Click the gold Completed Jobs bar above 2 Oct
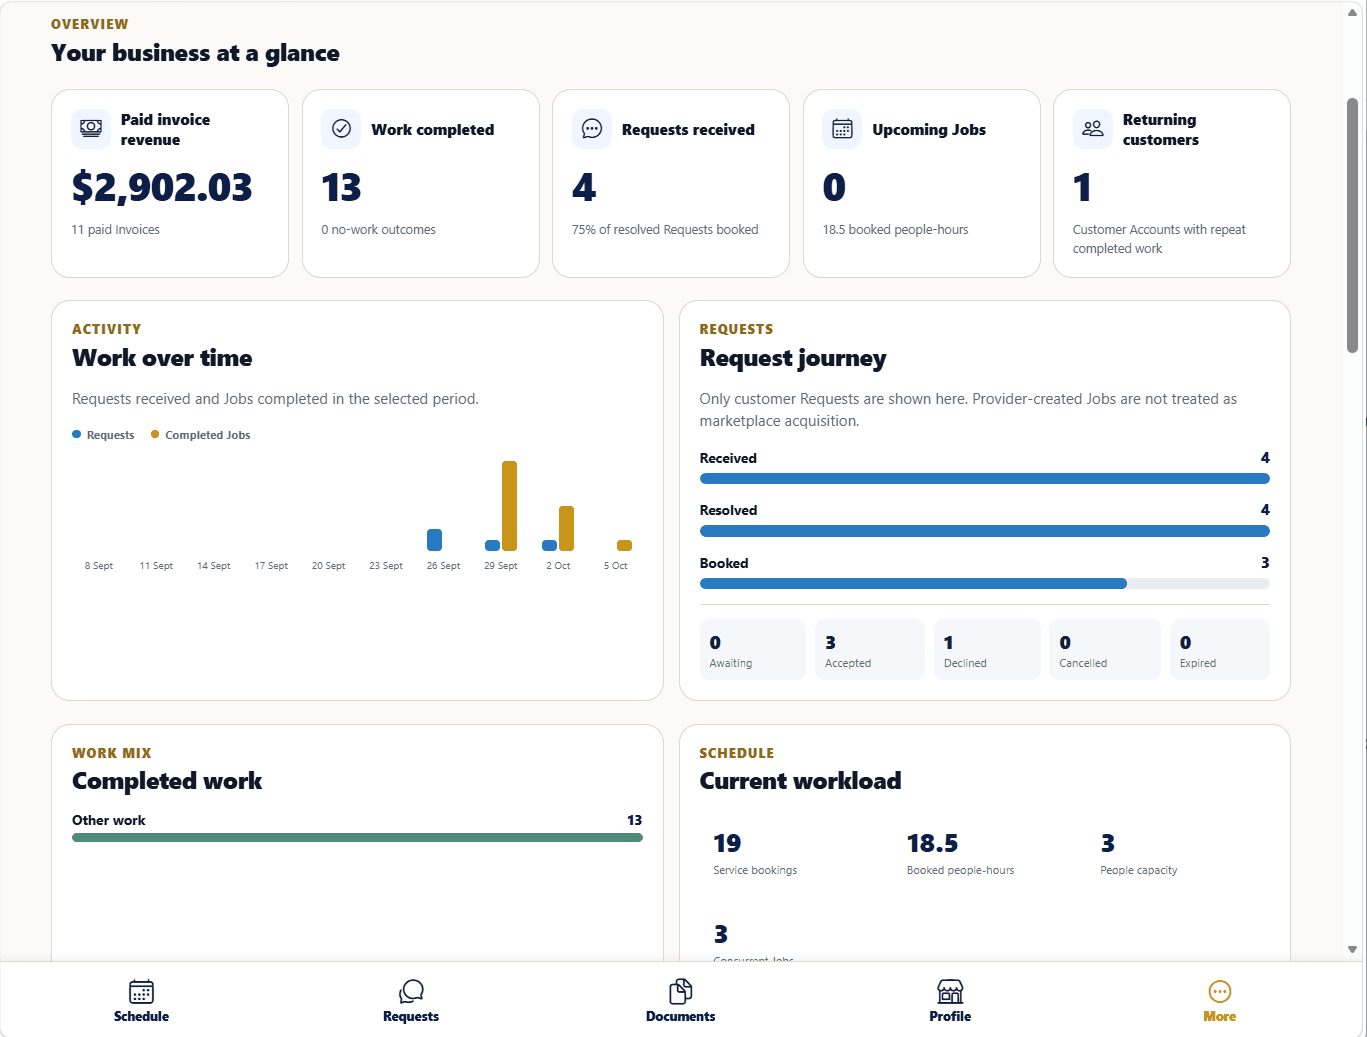 566,528
